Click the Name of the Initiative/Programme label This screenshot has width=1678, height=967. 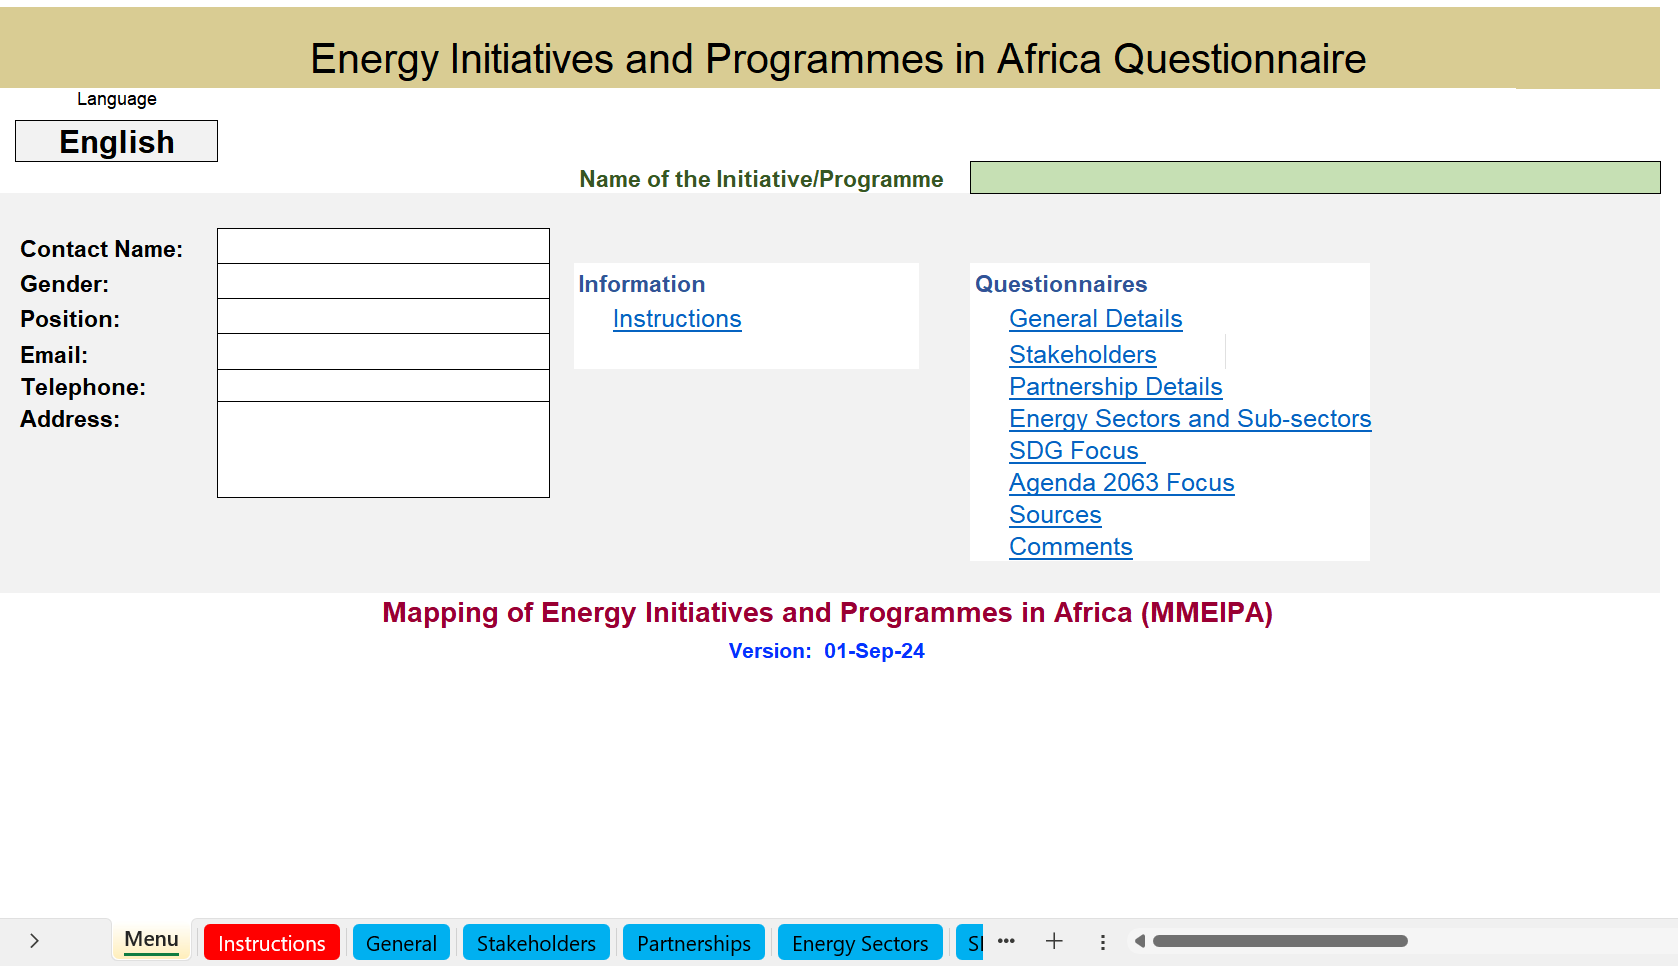761,179
